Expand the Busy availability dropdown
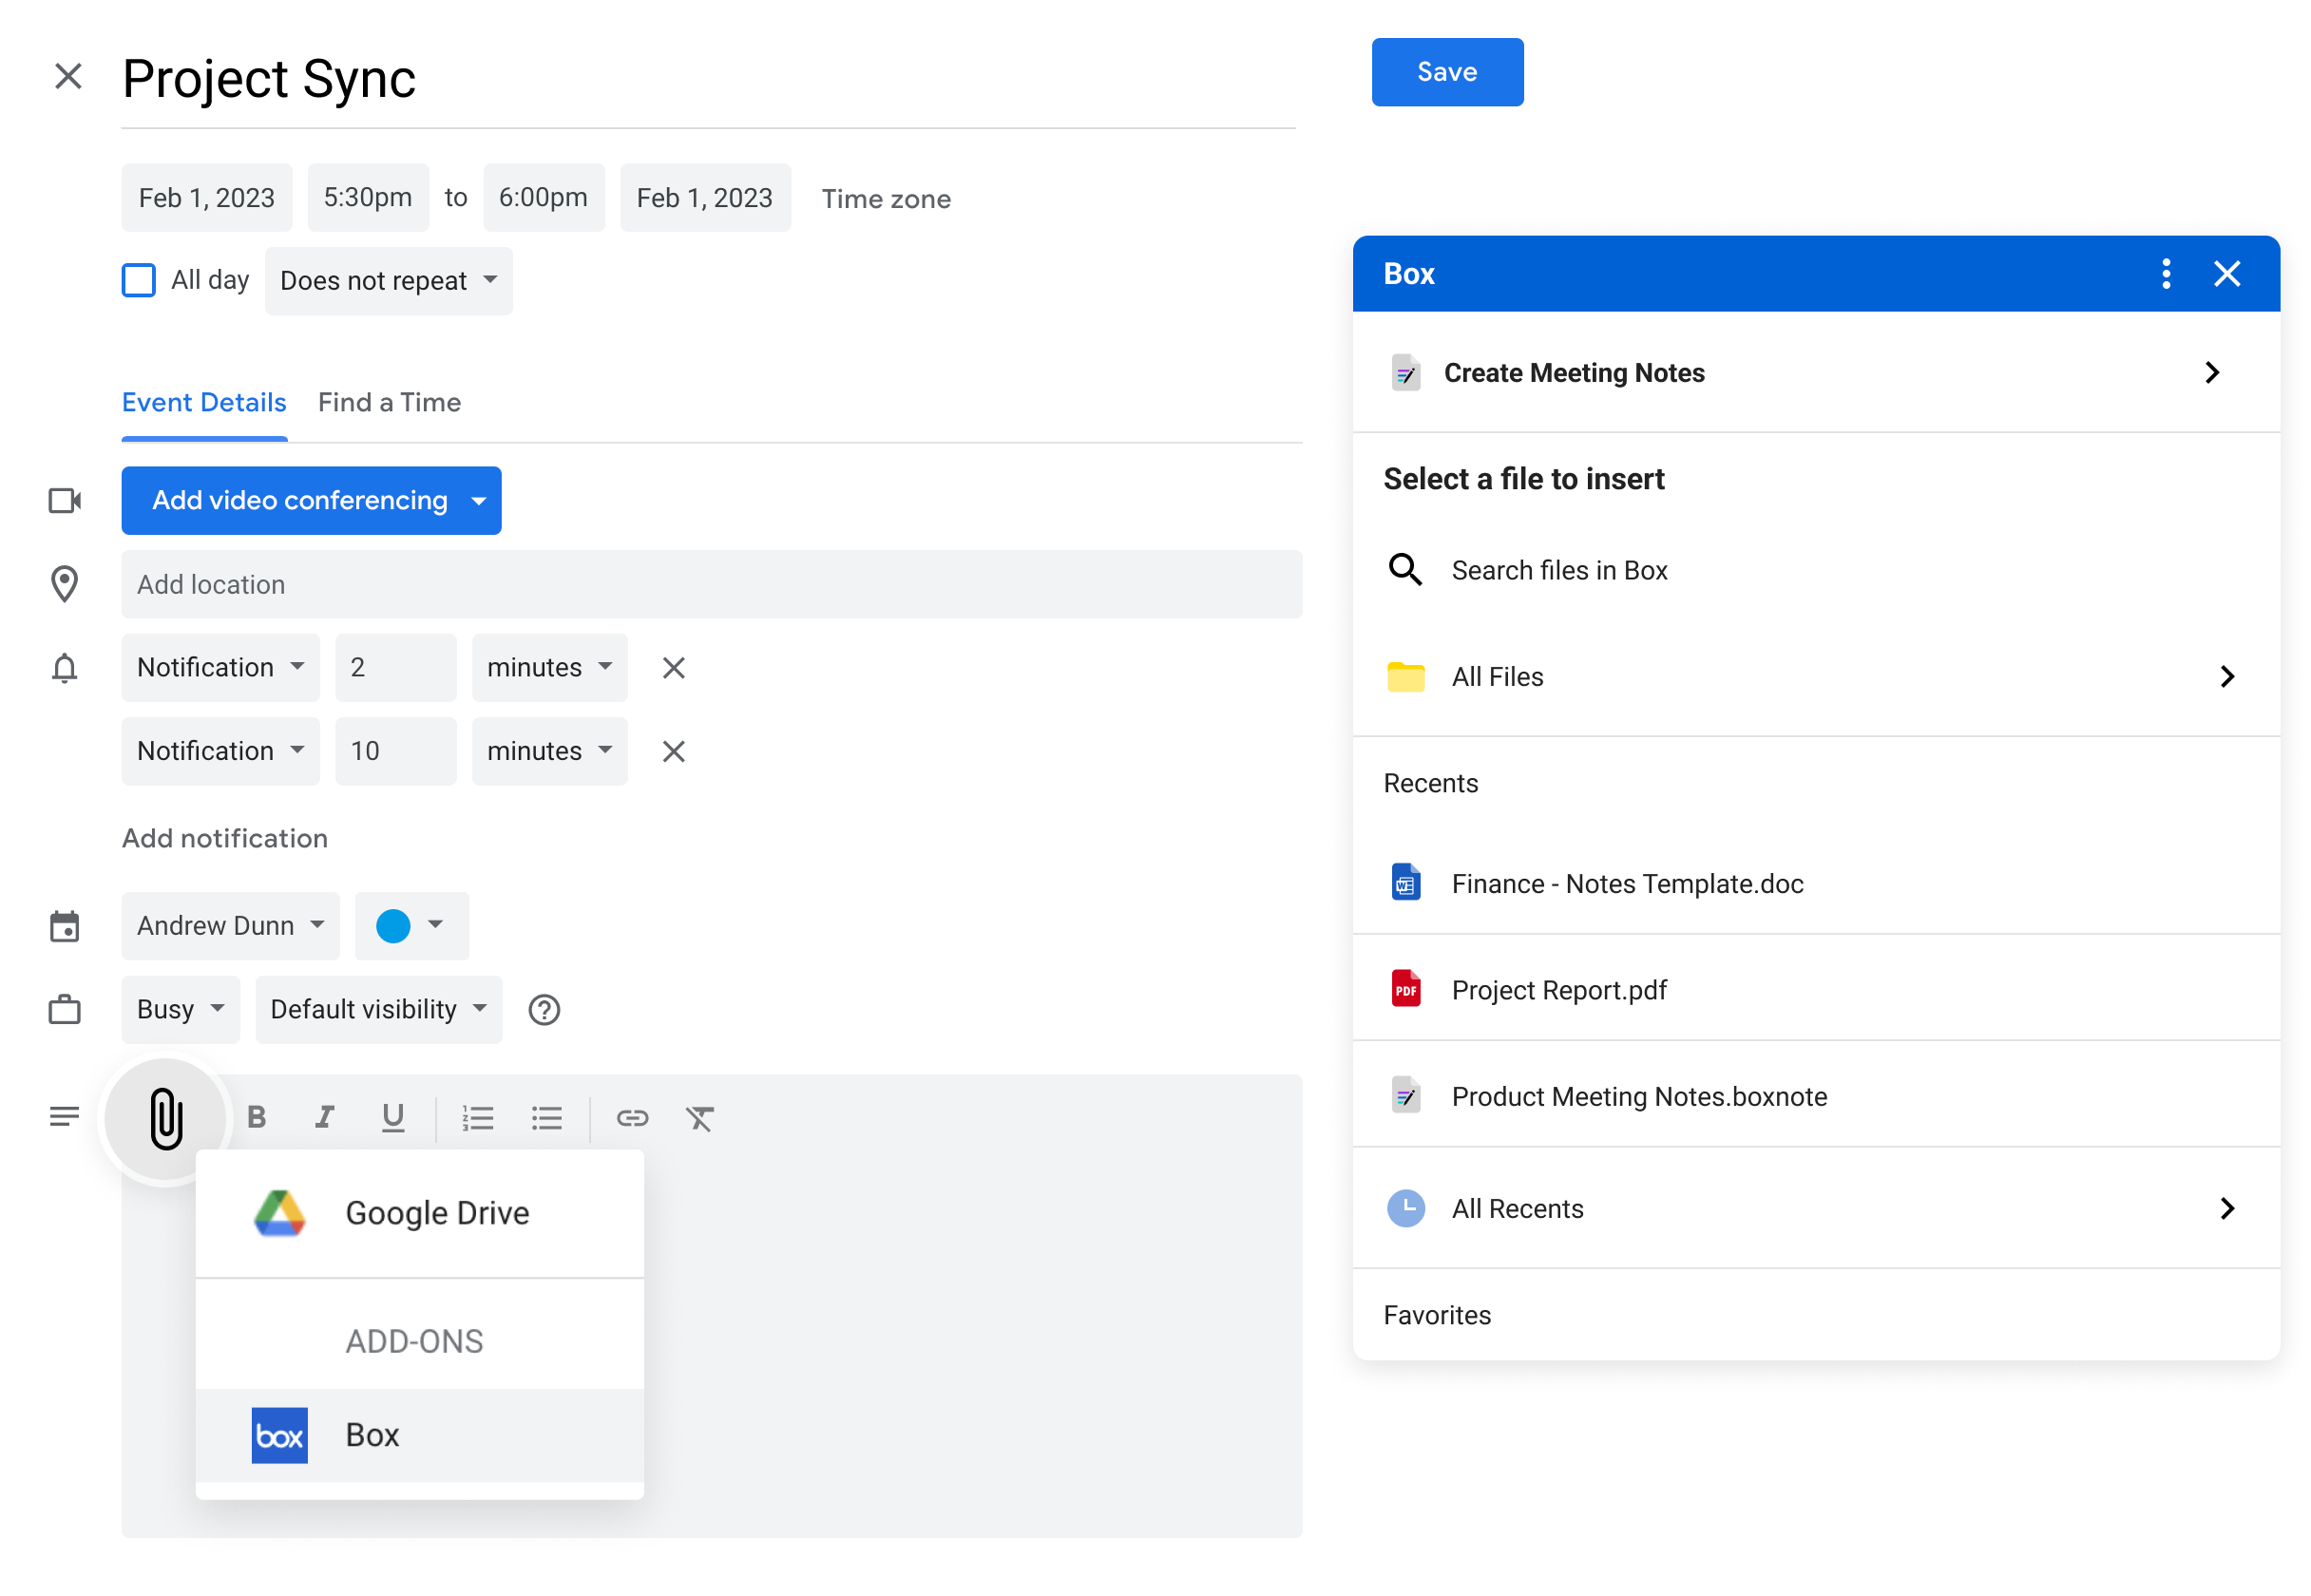Viewport: 2311px width, 1596px height. [x=180, y=1010]
